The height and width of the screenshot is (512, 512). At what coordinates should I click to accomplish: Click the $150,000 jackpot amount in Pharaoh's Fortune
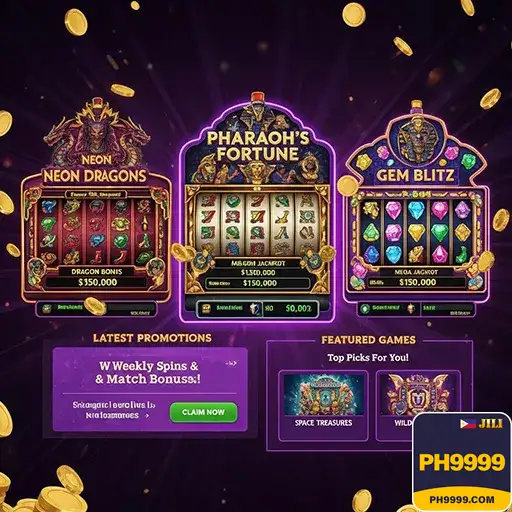(x=257, y=283)
